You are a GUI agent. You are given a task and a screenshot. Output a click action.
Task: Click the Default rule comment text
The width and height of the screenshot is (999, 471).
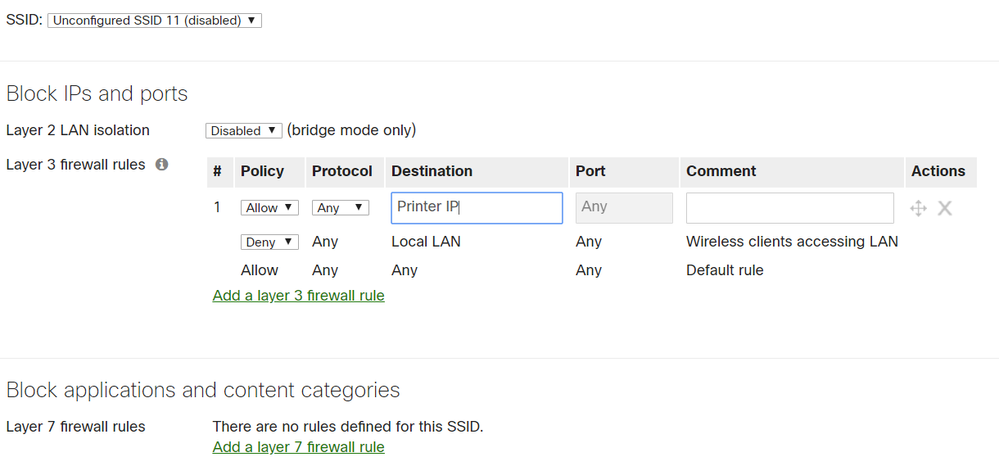(x=724, y=270)
